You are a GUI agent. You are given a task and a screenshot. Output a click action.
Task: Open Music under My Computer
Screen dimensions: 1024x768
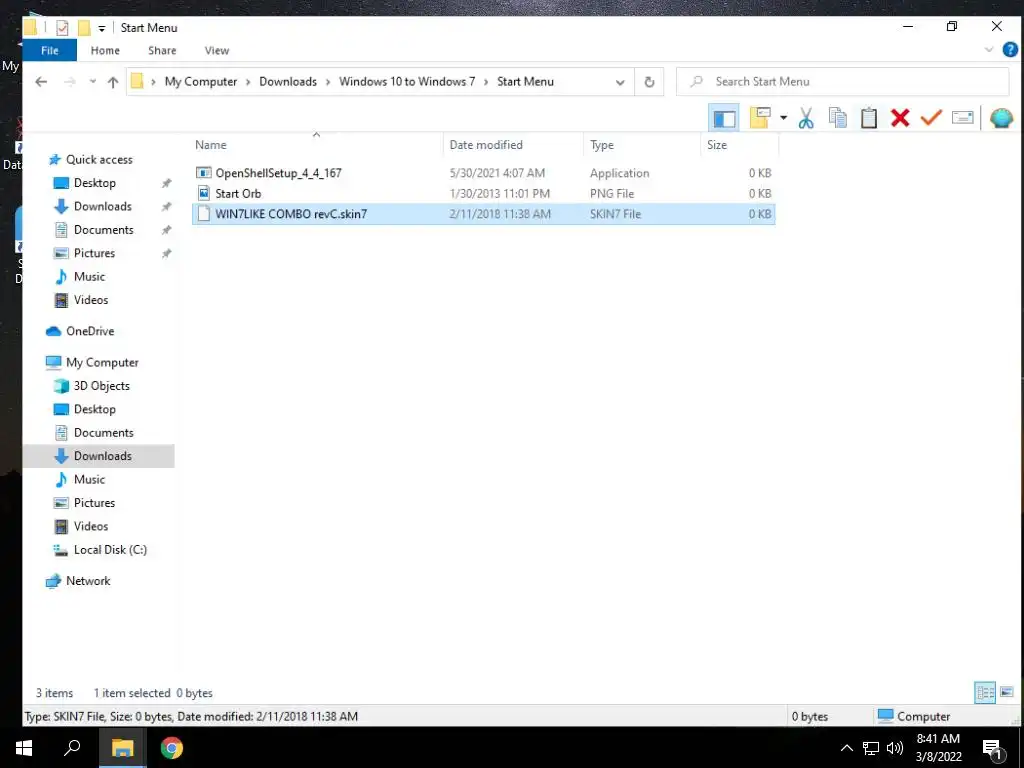[89, 479]
